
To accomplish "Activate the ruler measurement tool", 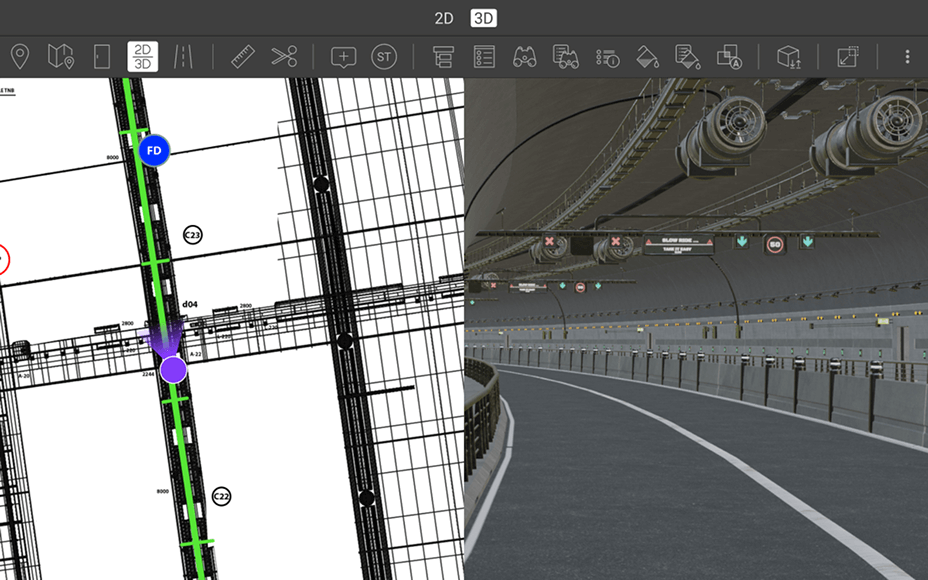I will 243,56.
